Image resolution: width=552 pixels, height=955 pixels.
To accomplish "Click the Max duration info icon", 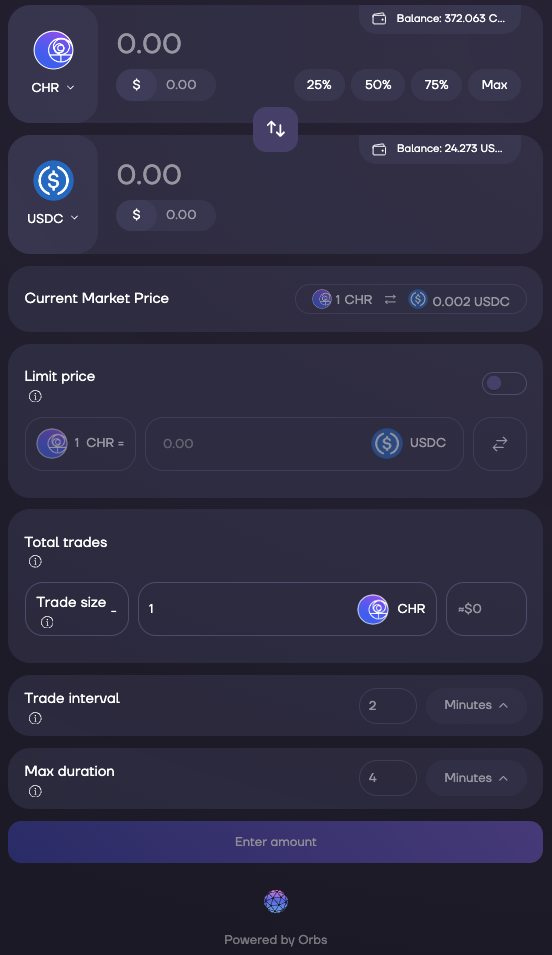I will tap(35, 791).
